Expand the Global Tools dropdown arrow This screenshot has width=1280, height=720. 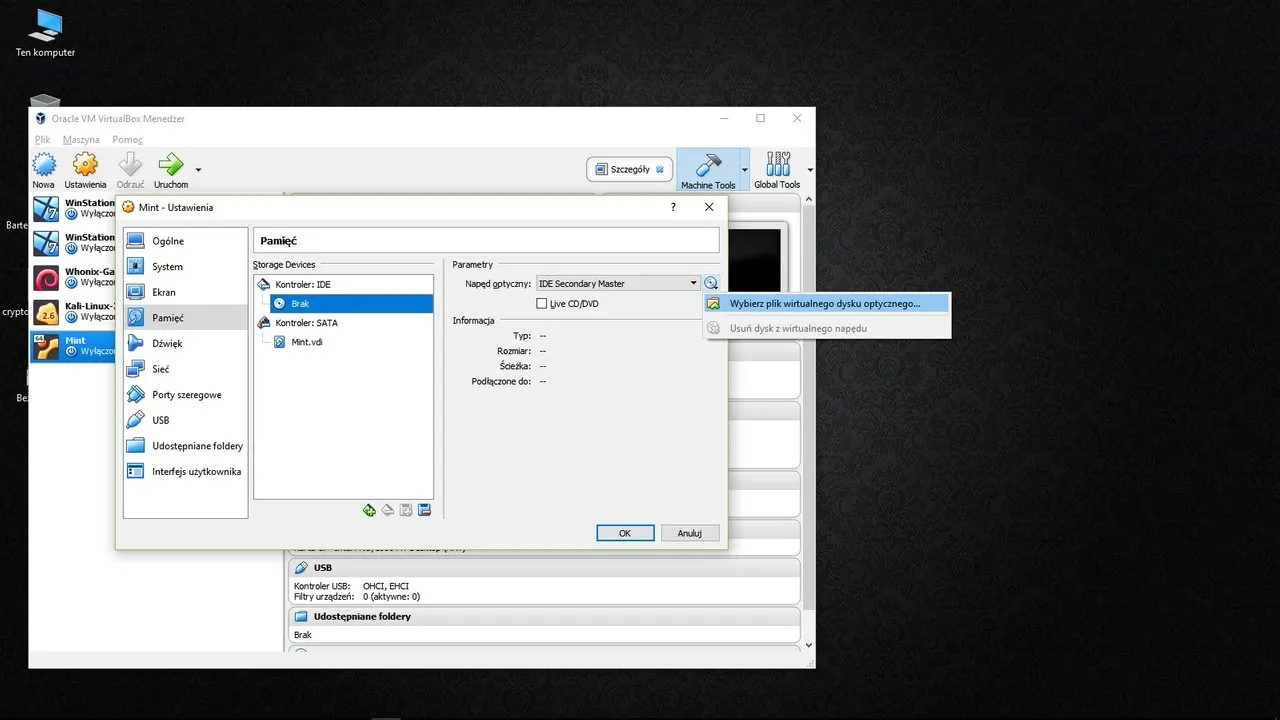(x=809, y=170)
